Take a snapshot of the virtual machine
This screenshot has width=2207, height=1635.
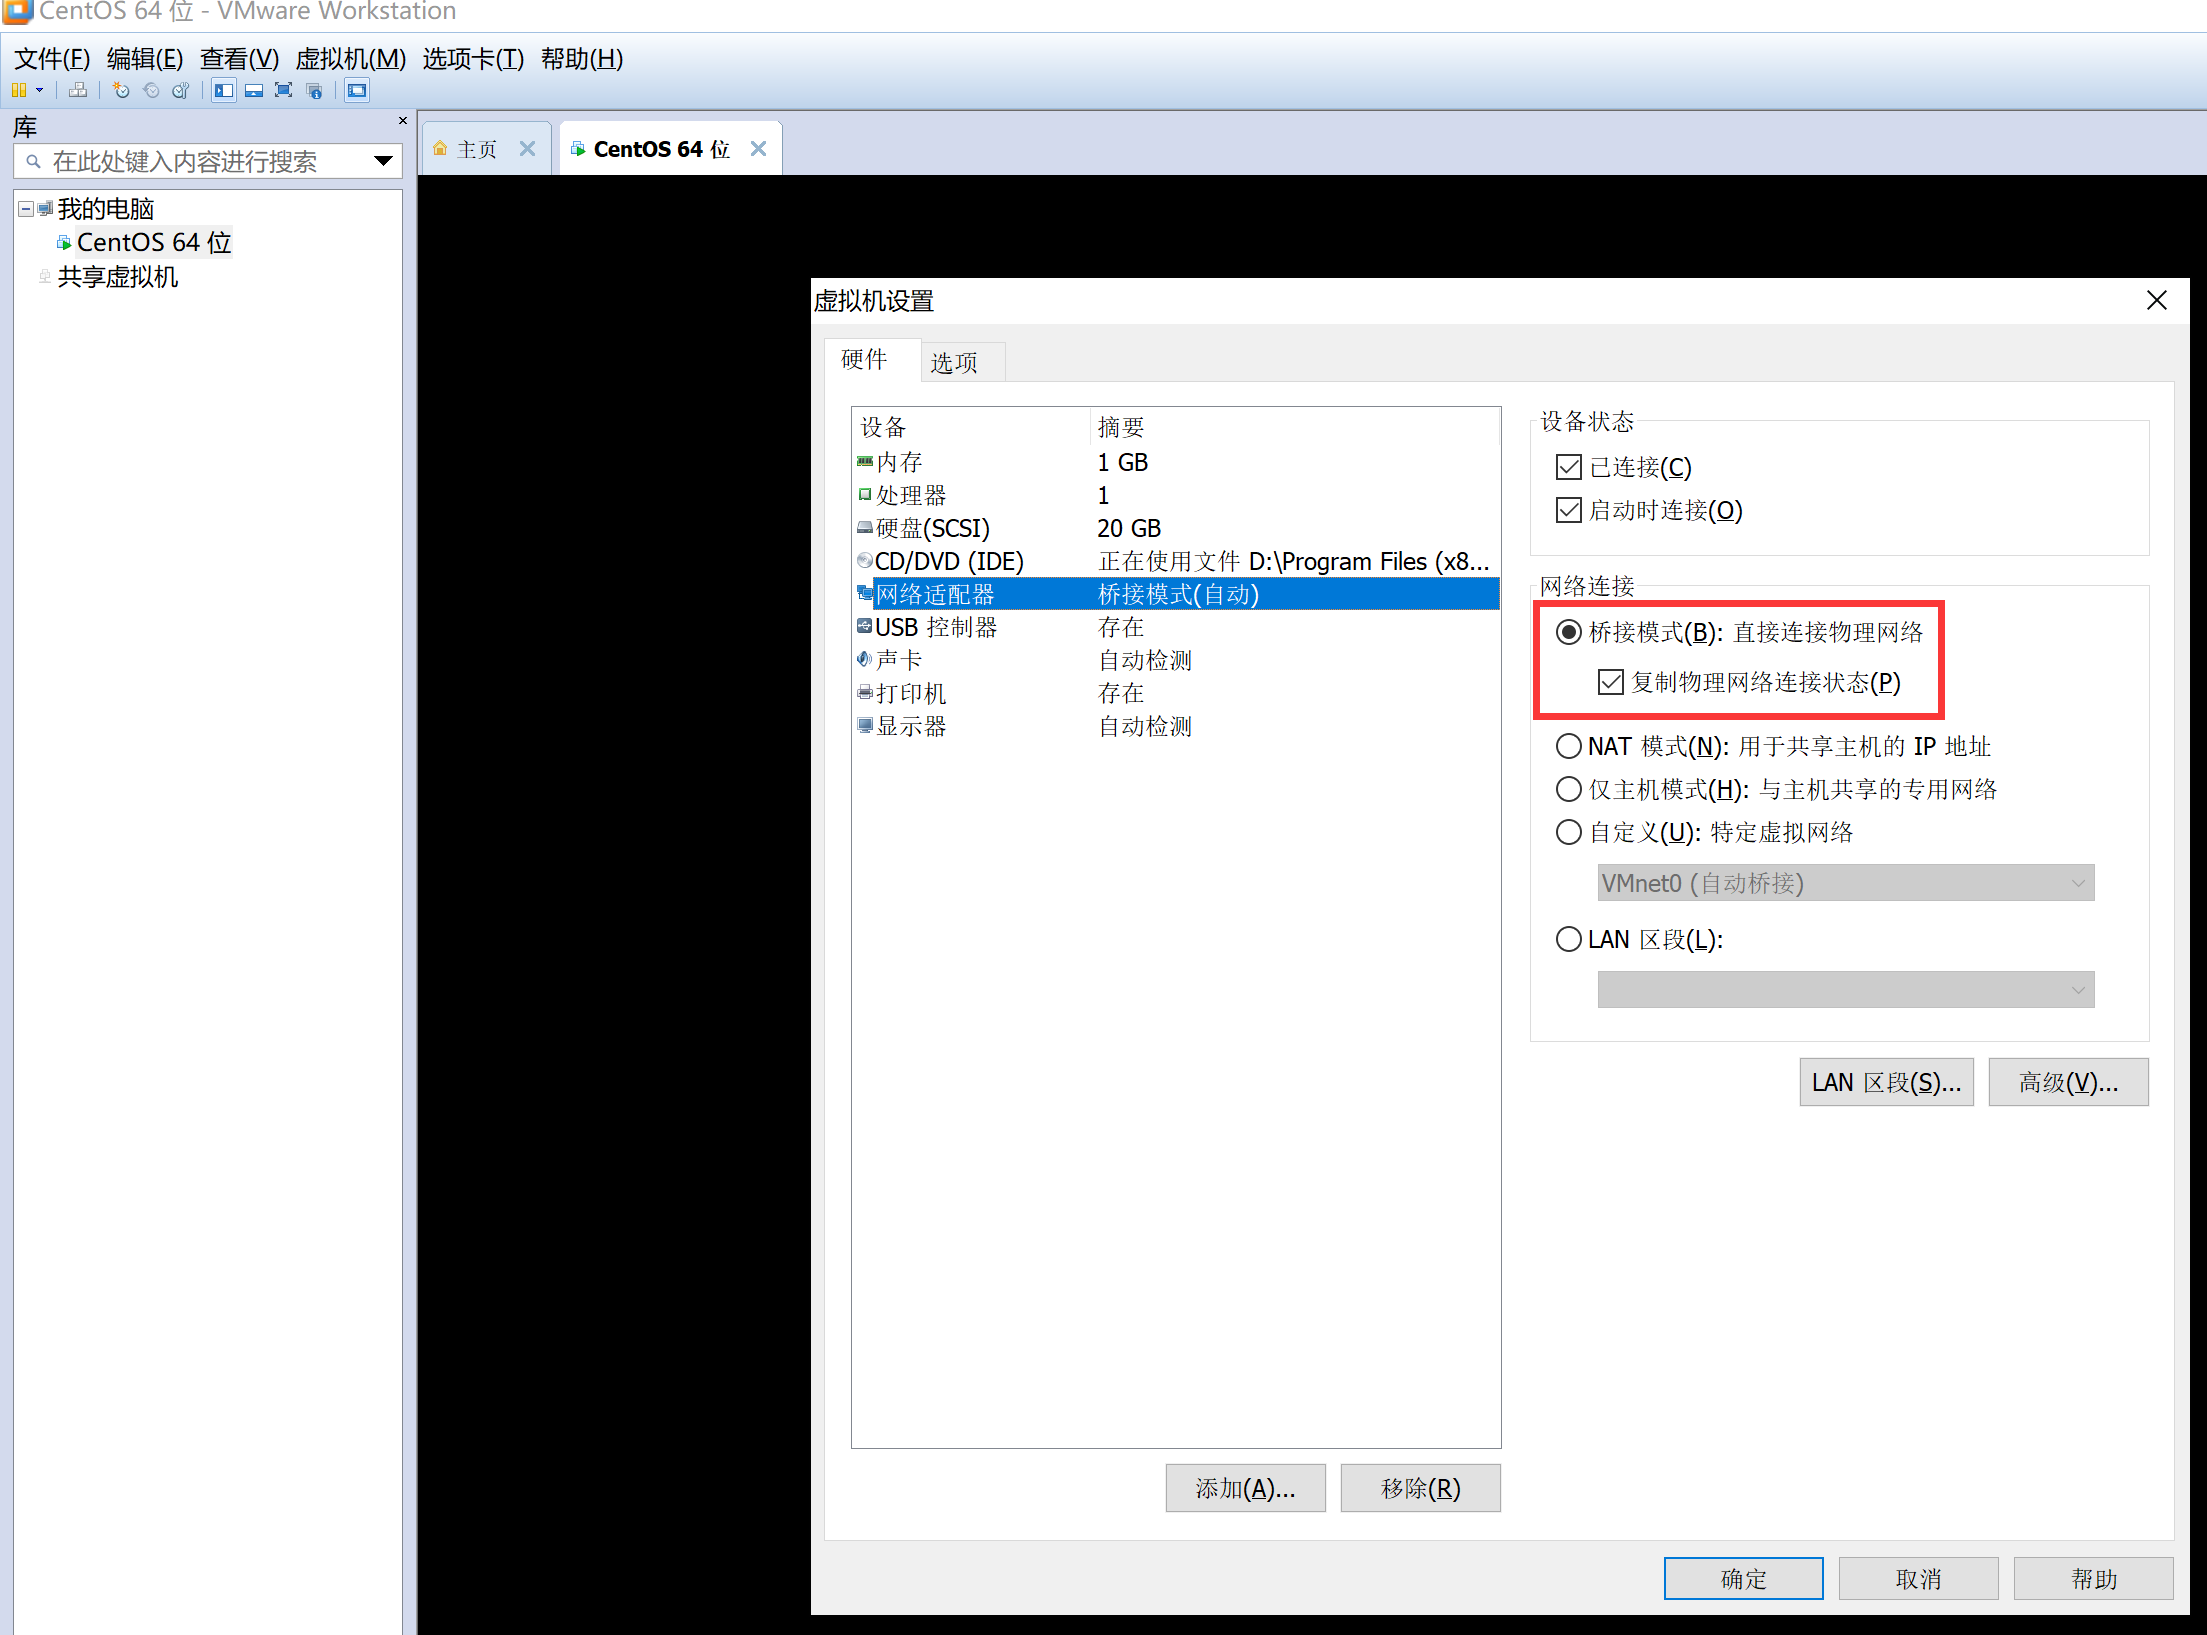pyautogui.click(x=121, y=90)
